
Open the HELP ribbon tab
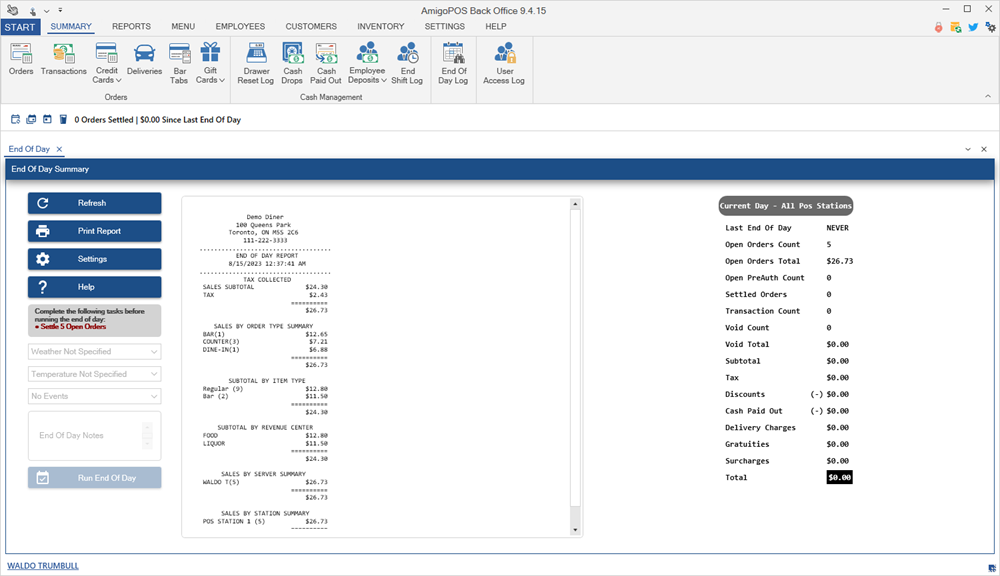coord(496,26)
